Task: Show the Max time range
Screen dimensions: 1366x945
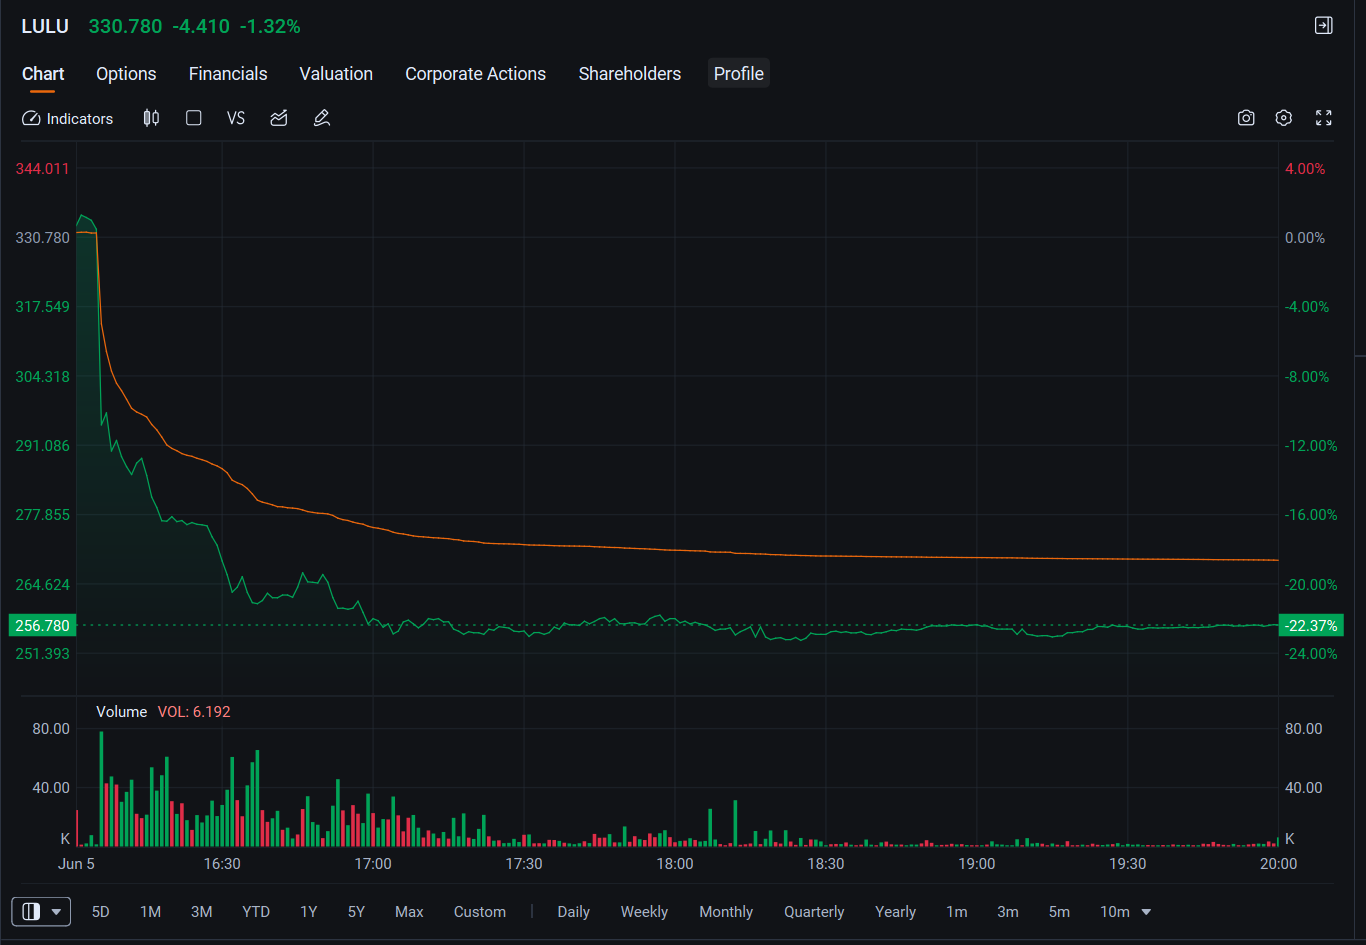Action: pos(409,912)
